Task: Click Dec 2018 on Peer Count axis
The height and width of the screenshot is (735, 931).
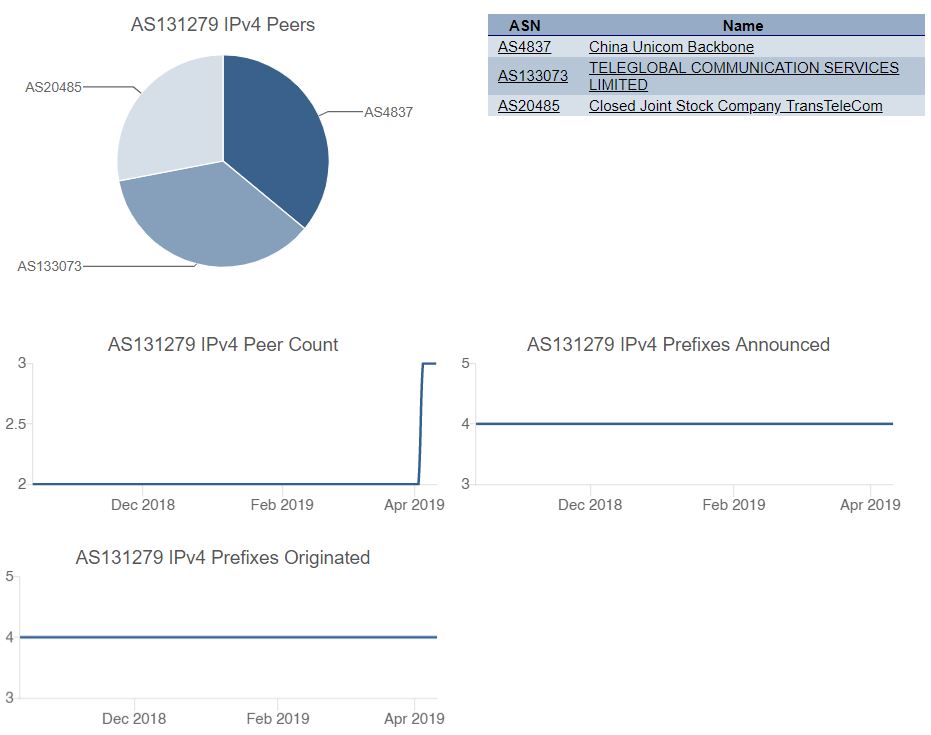Action: pyautogui.click(x=143, y=505)
